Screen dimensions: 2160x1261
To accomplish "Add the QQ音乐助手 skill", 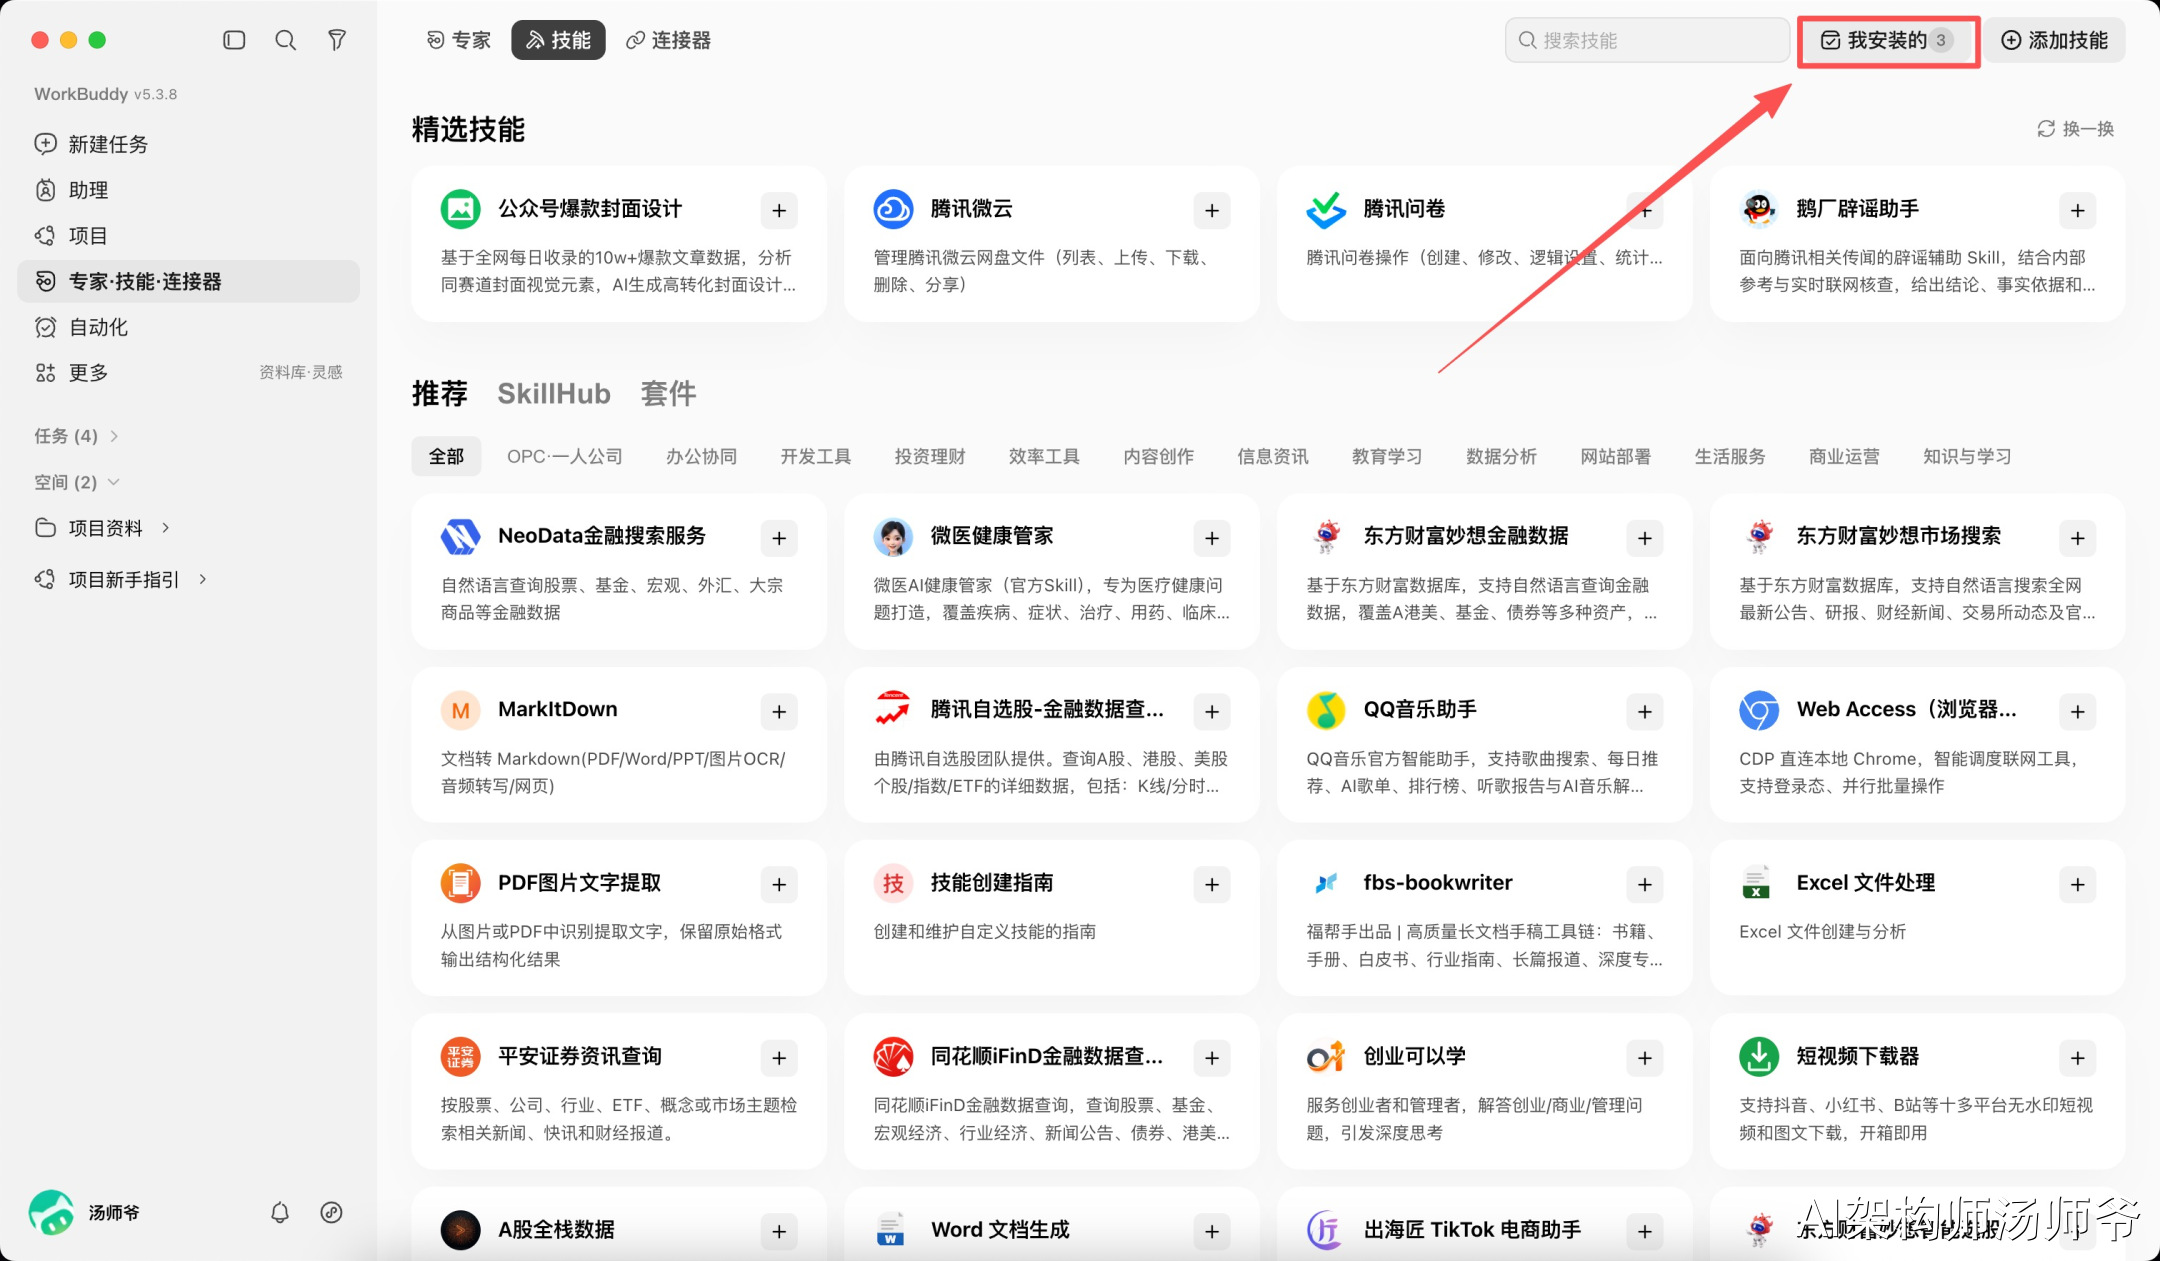I will click(1645, 712).
